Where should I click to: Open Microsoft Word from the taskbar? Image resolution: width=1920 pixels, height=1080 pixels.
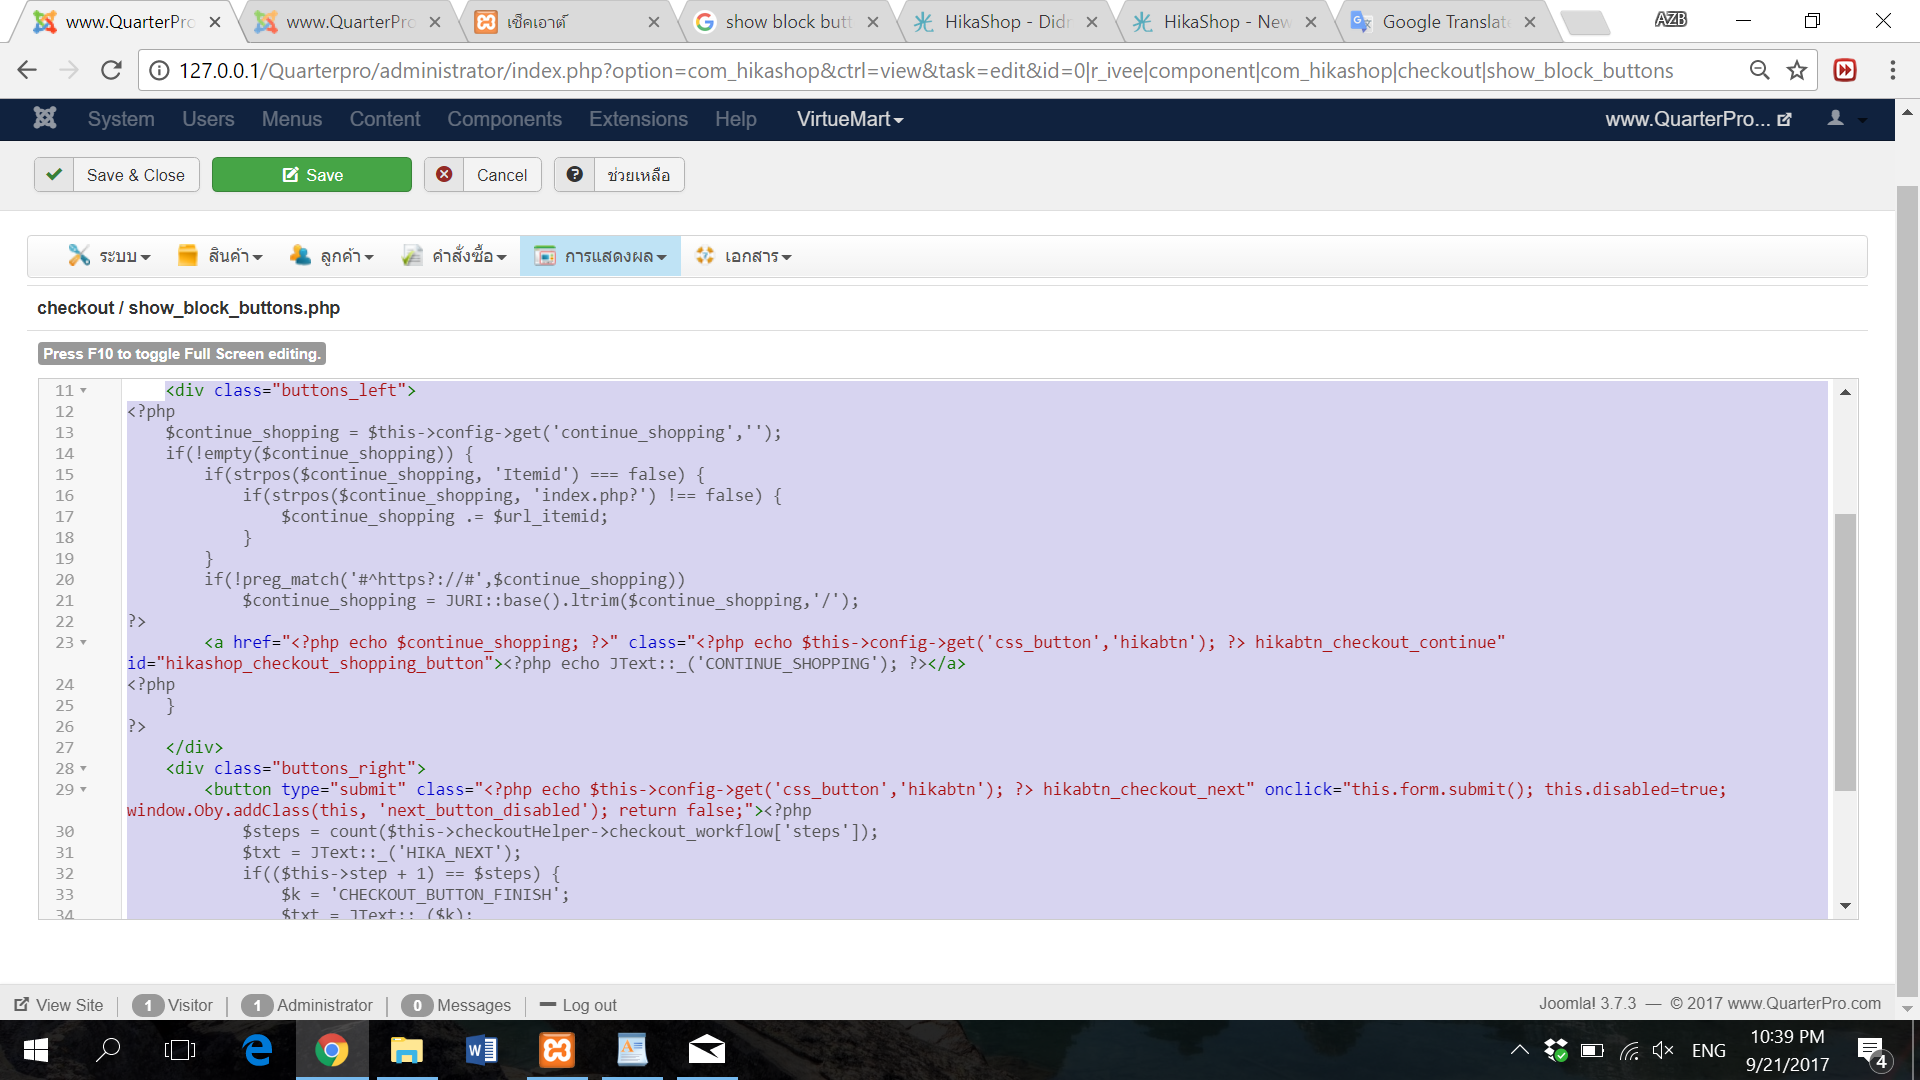(x=481, y=1050)
